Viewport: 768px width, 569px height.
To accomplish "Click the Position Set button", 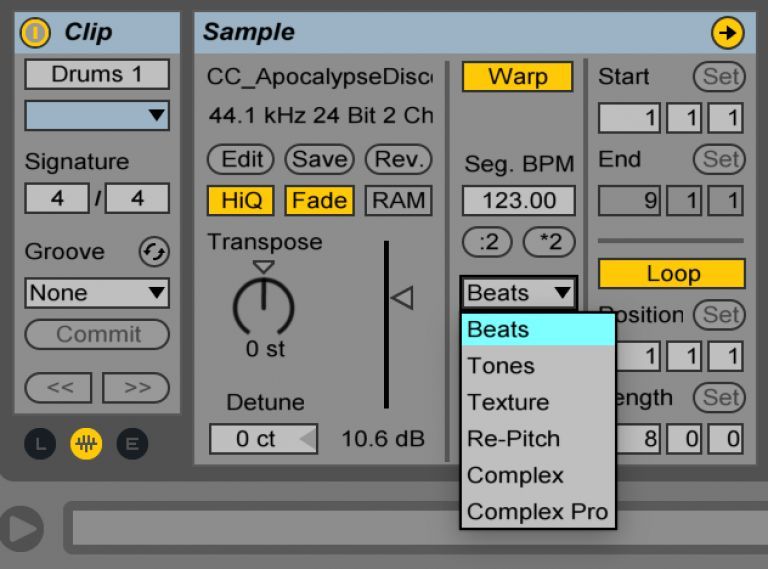I will (720, 314).
